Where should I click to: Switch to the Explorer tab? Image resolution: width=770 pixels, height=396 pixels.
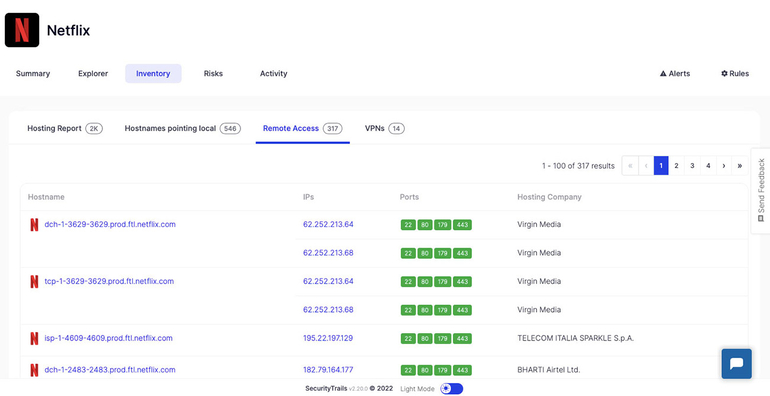coord(93,74)
